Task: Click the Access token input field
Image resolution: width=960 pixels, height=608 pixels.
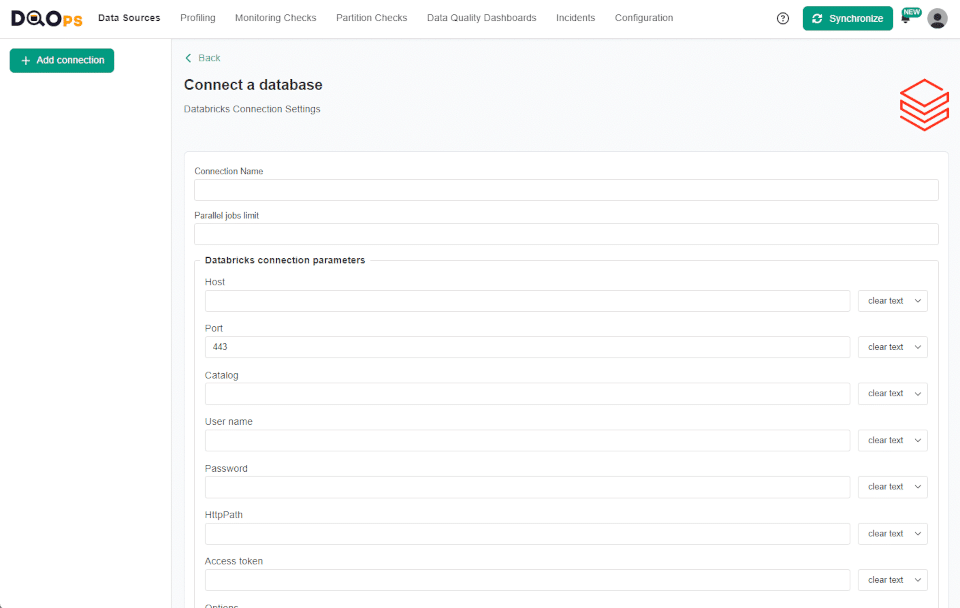Action: (x=527, y=580)
